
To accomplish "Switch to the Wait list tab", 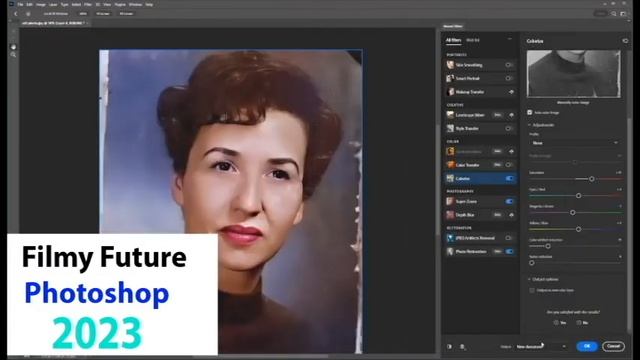I will (473, 40).
